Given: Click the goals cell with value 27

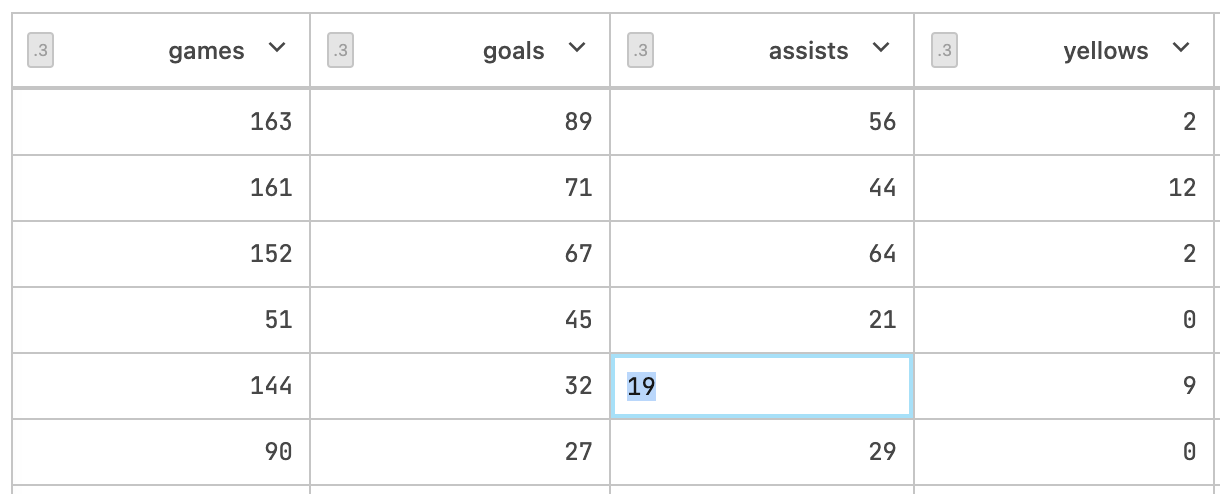Looking at the screenshot, I should (578, 452).
